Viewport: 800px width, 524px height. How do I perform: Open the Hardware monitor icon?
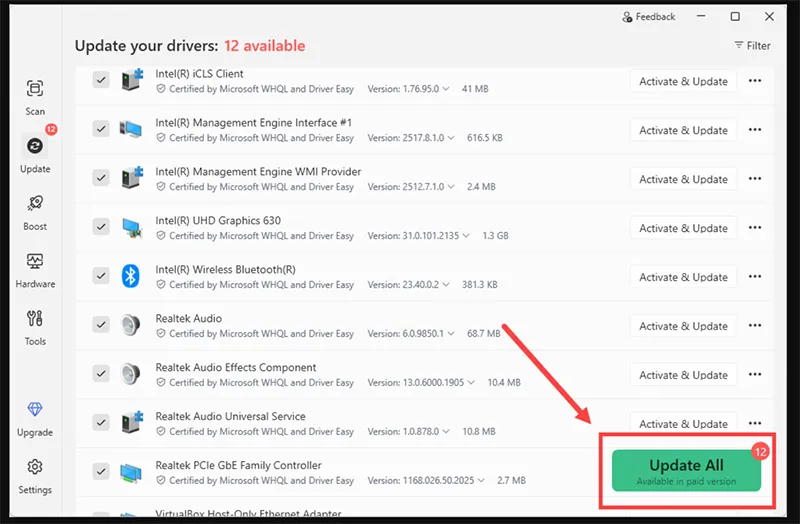pos(35,267)
